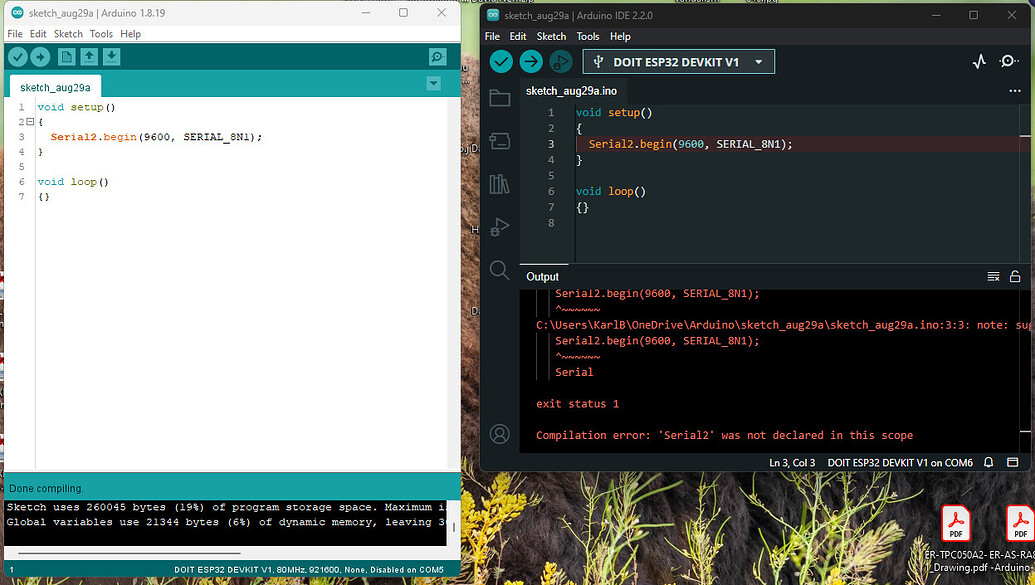The image size is (1035, 585).
Task: Open DOIT ESP32 DEVKIT V1 board selector
Action: pyautogui.click(x=679, y=62)
